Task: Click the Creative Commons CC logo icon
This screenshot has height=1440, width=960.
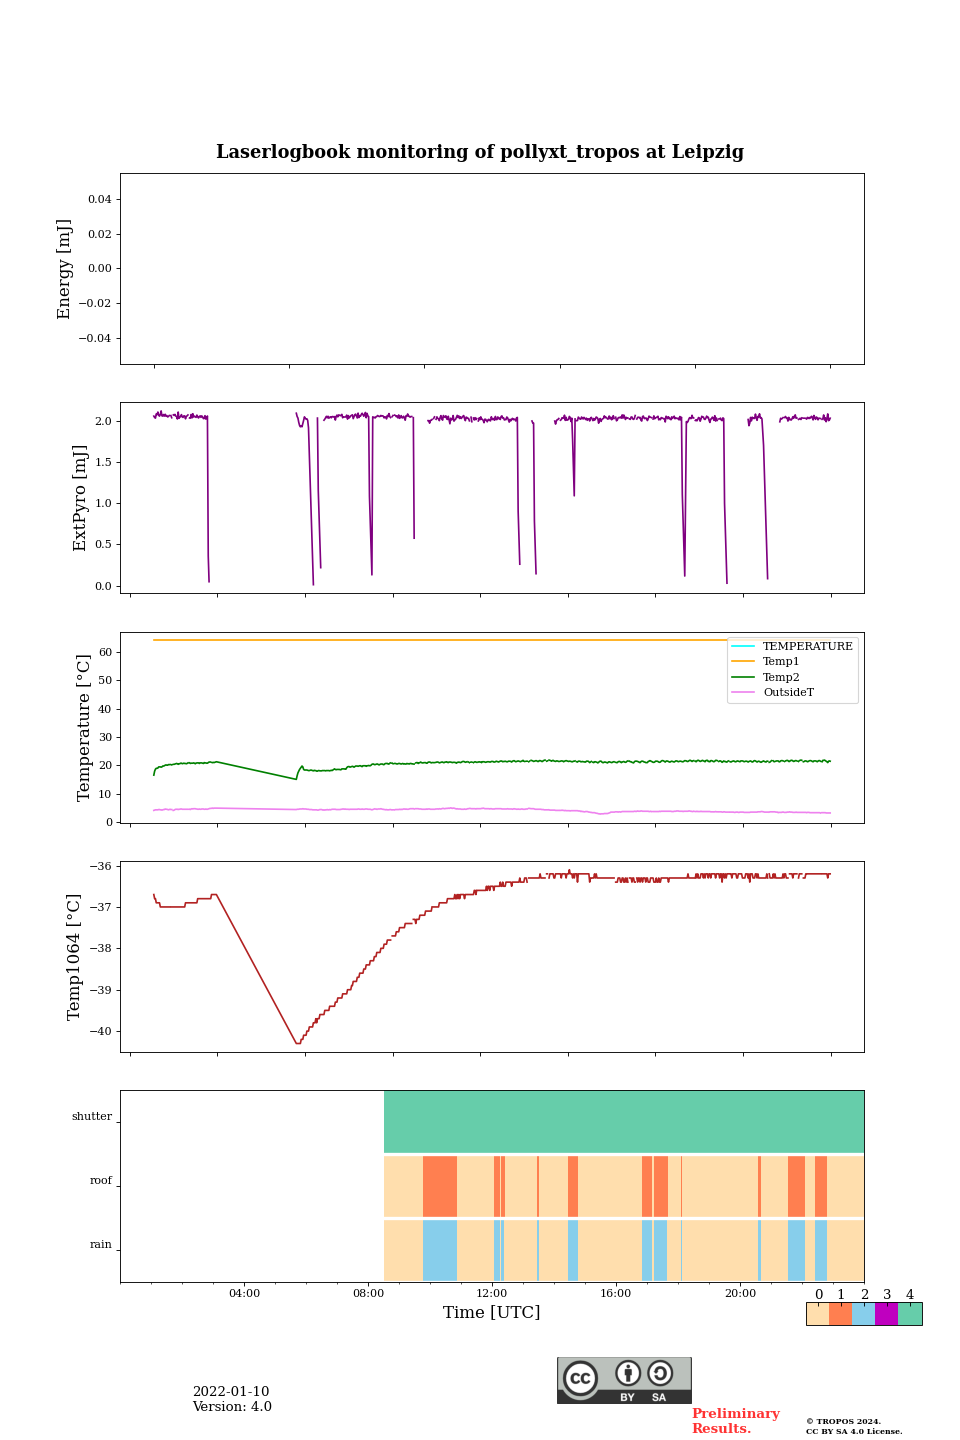Action: coord(580,1378)
